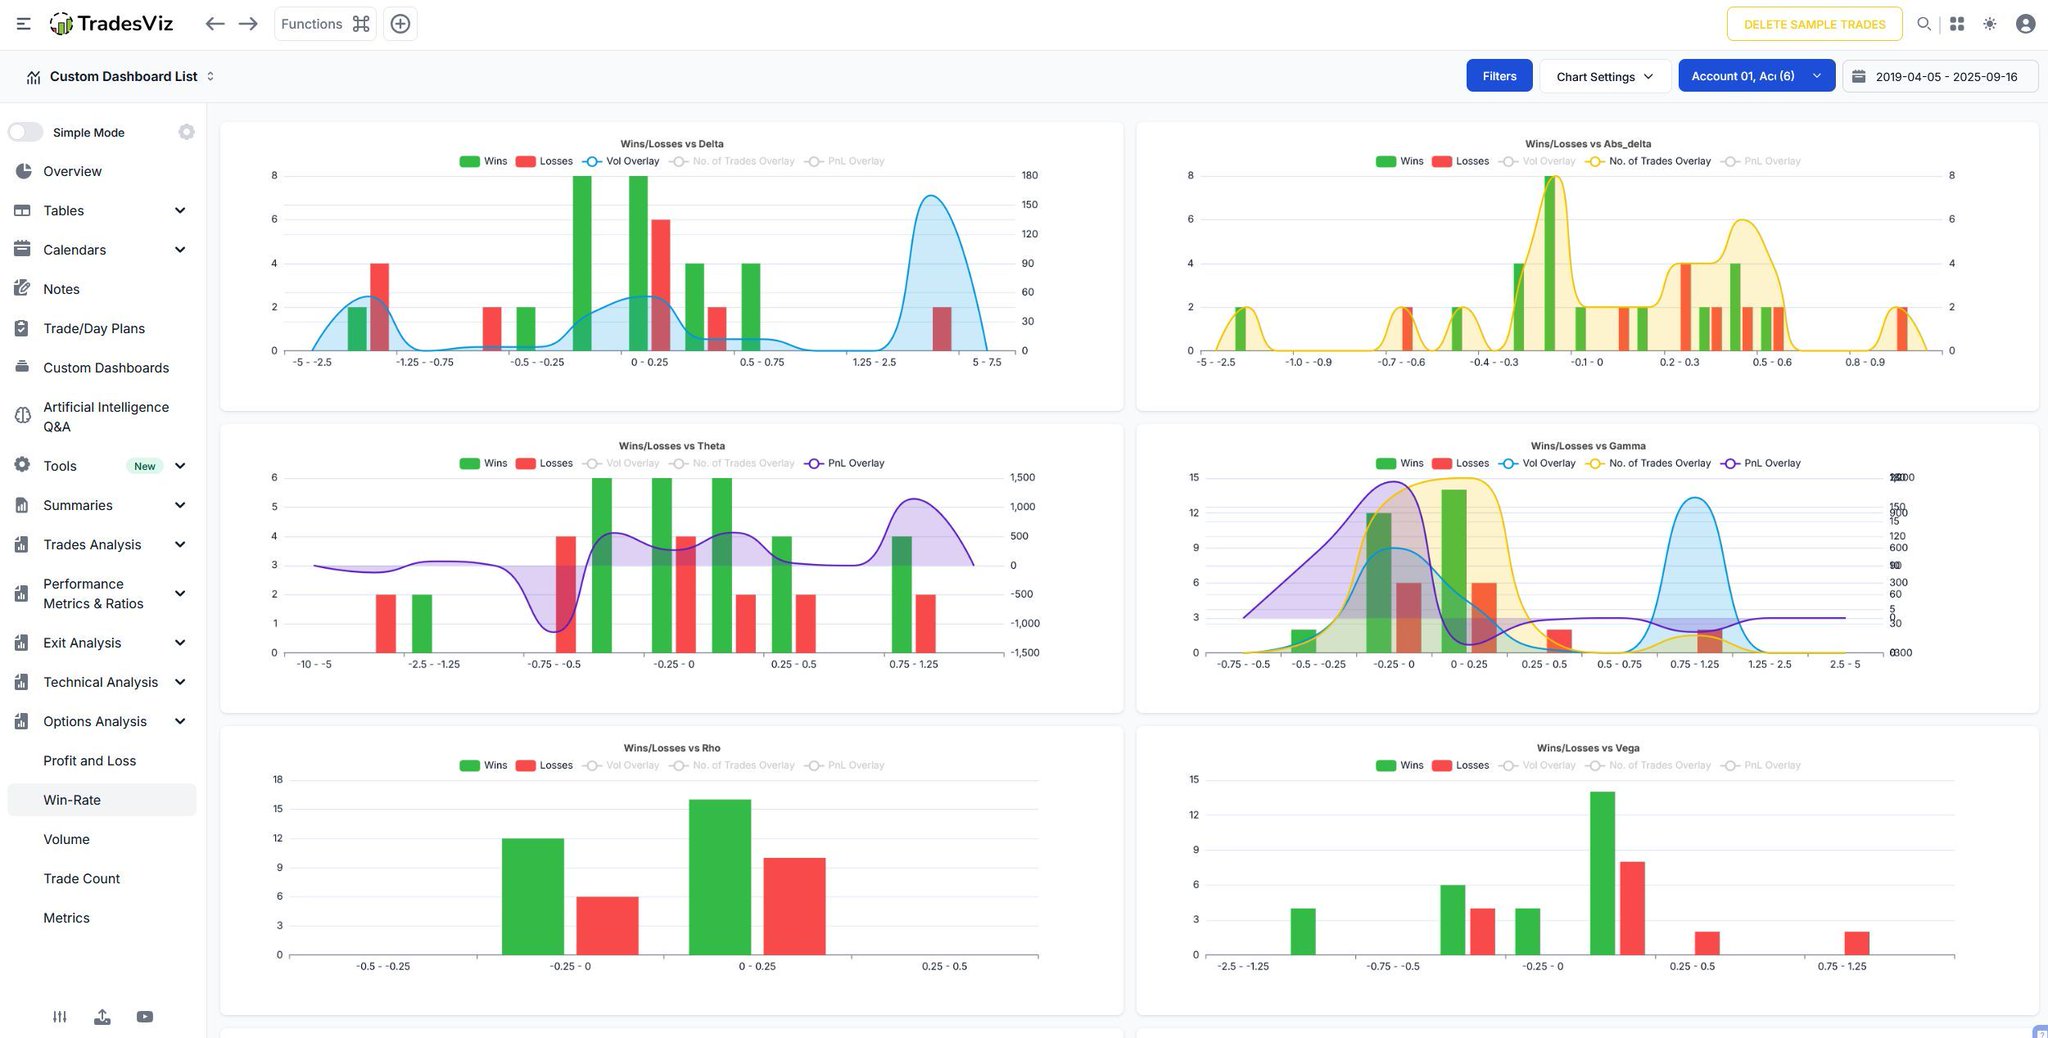Viewport: 2048px width, 1038px height.
Task: Click the date range 2019-04-05 - 2025-09-16 field
Action: point(1940,76)
